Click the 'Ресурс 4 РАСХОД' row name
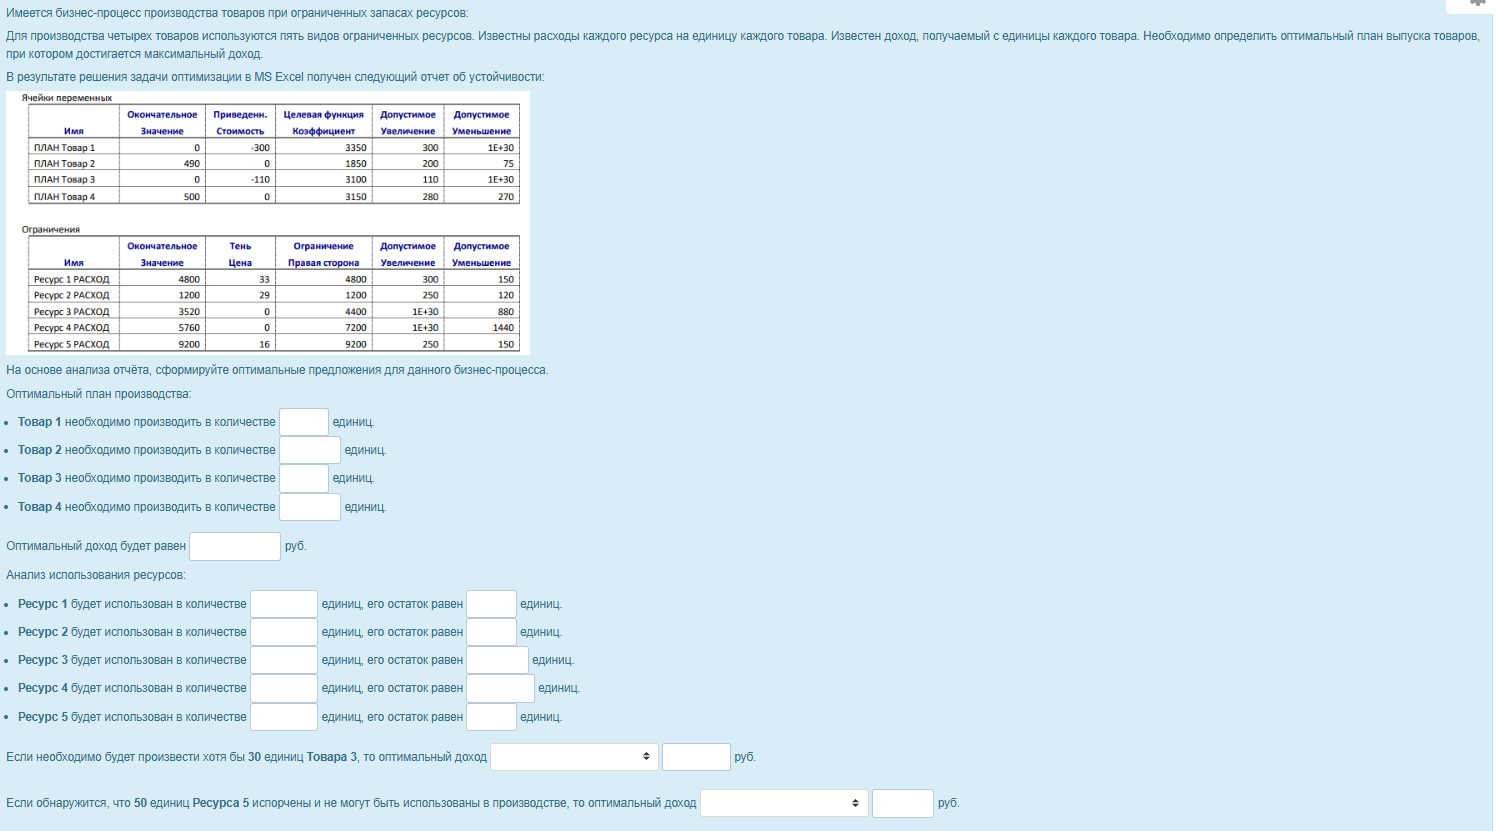 tap(71, 328)
